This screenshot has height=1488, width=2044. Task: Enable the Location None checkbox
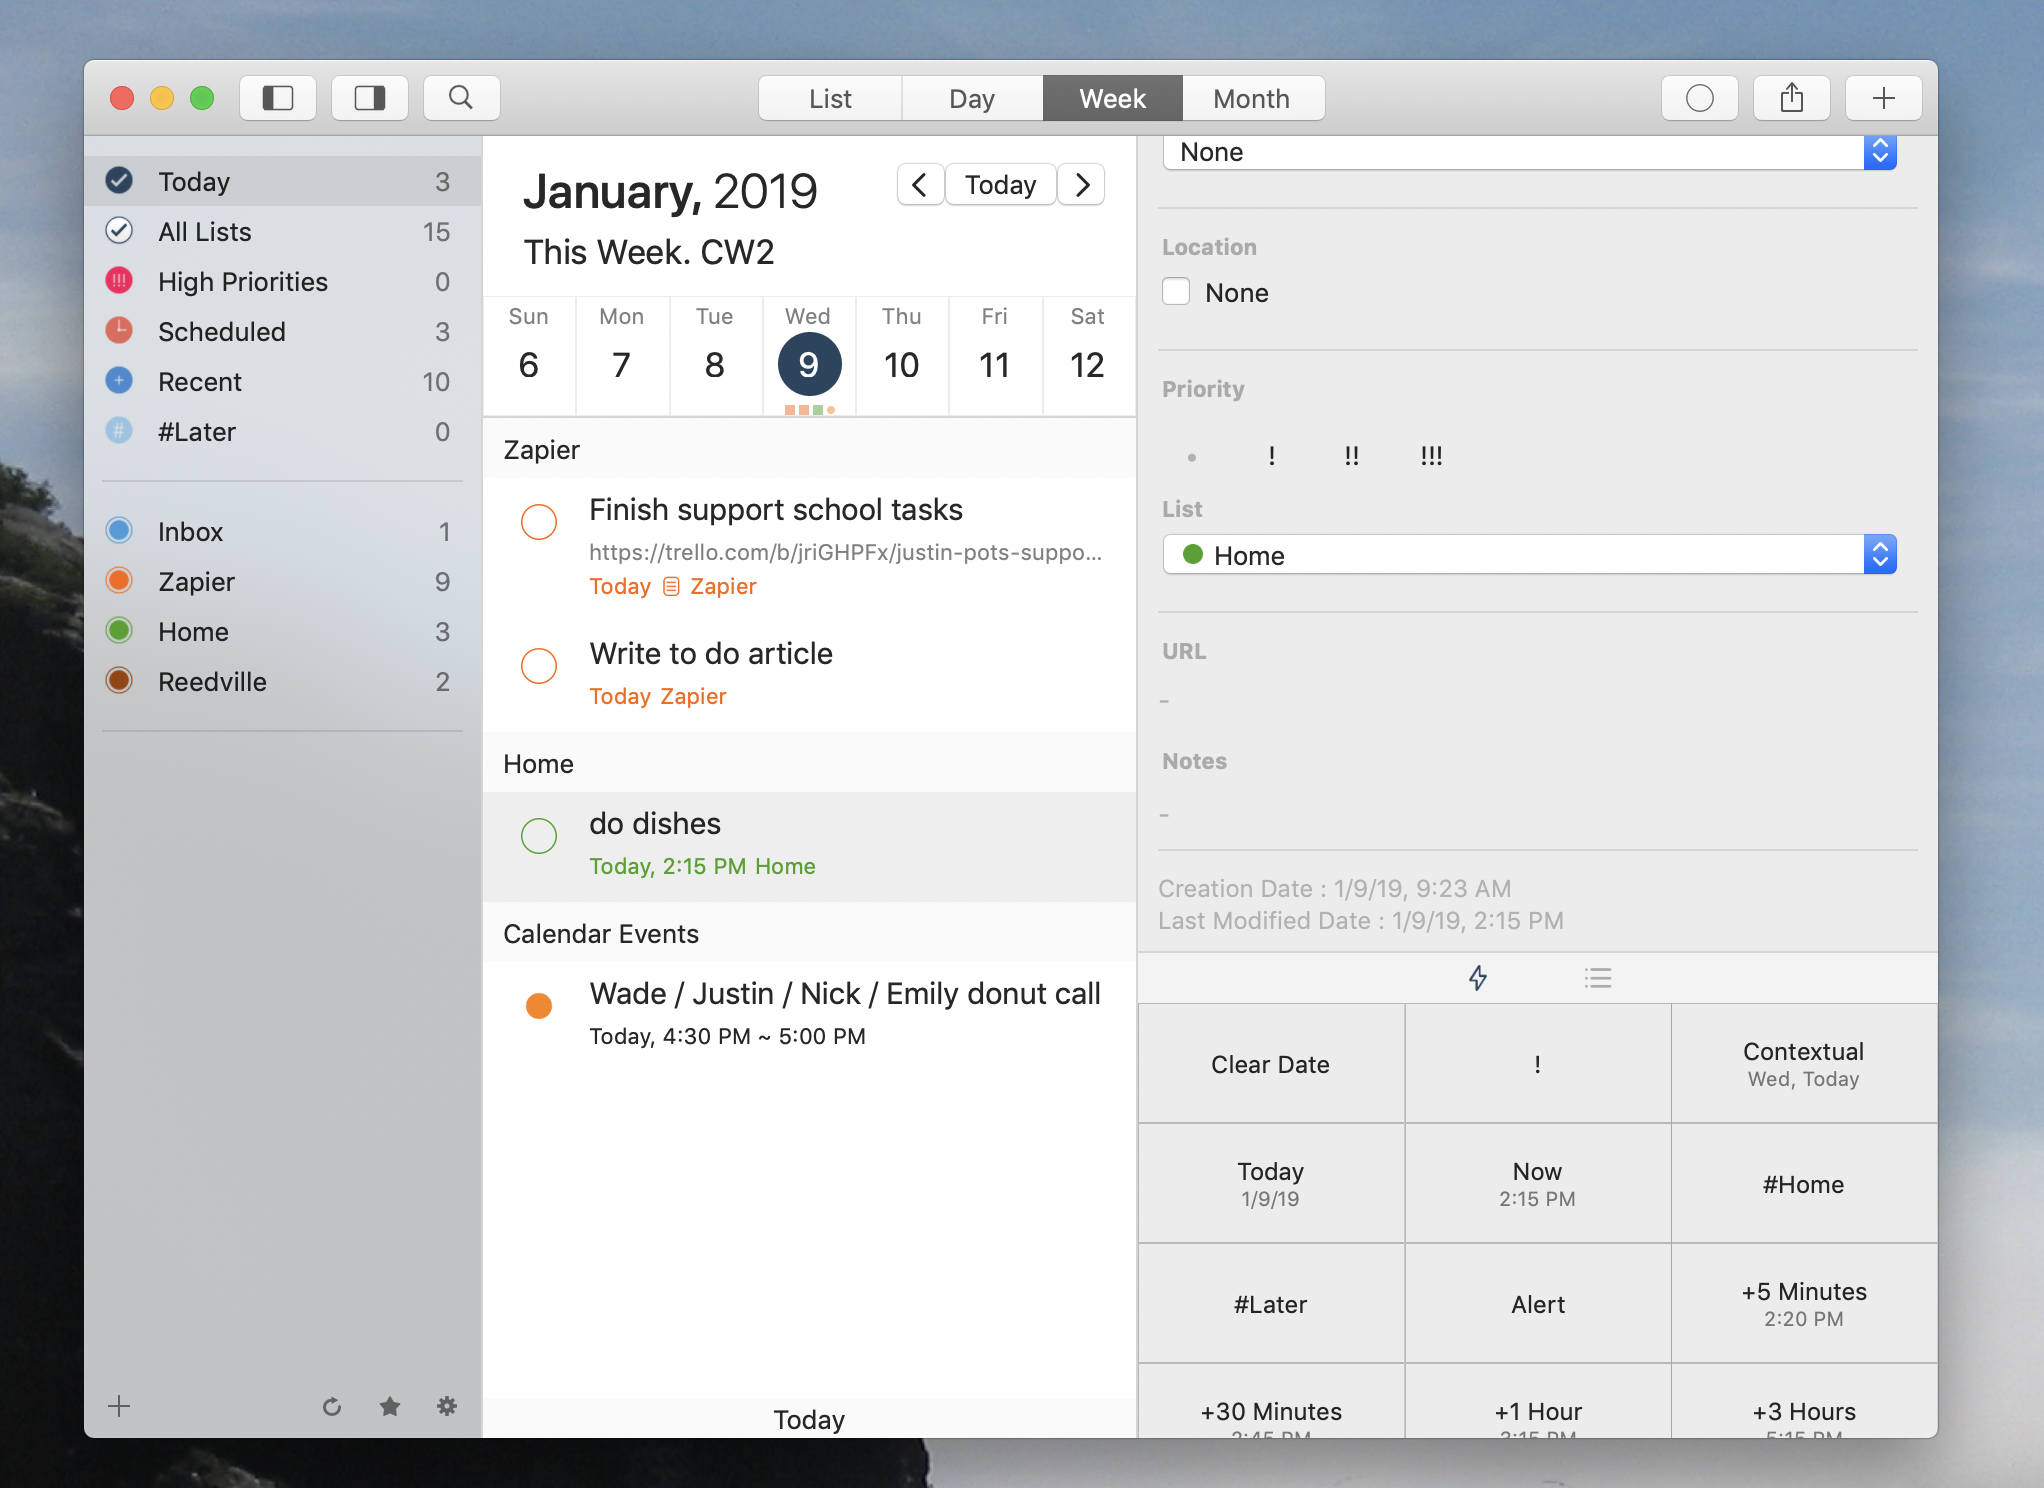[x=1176, y=292]
